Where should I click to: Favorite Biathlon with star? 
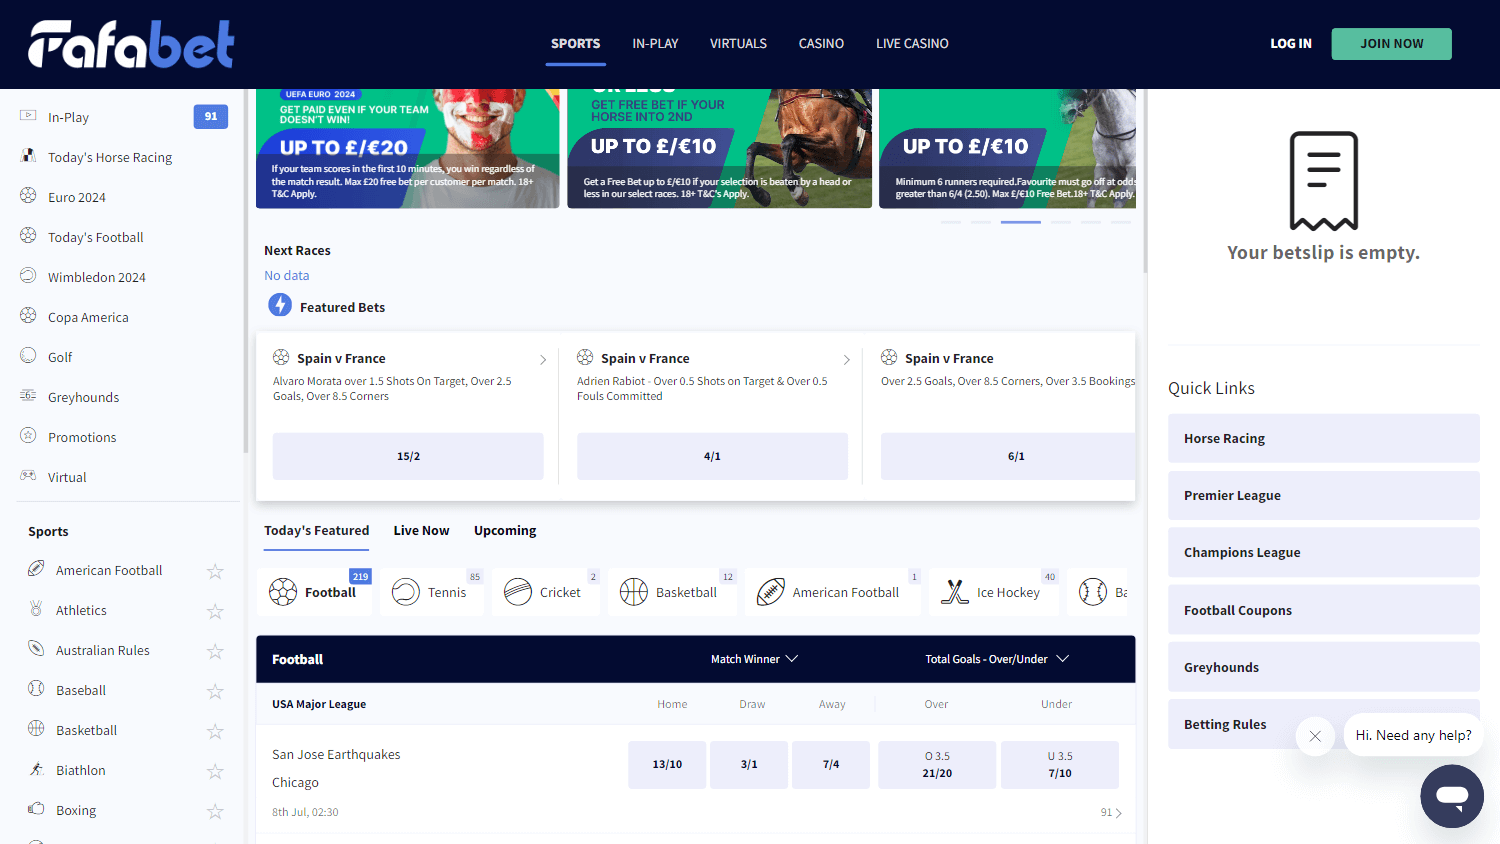(214, 771)
